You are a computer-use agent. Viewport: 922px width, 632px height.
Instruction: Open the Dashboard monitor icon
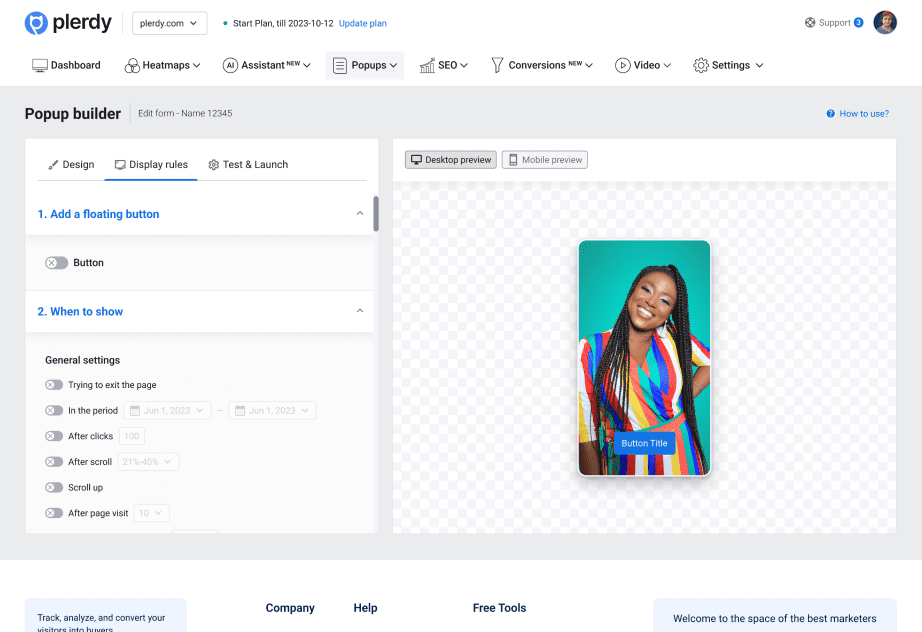39,65
